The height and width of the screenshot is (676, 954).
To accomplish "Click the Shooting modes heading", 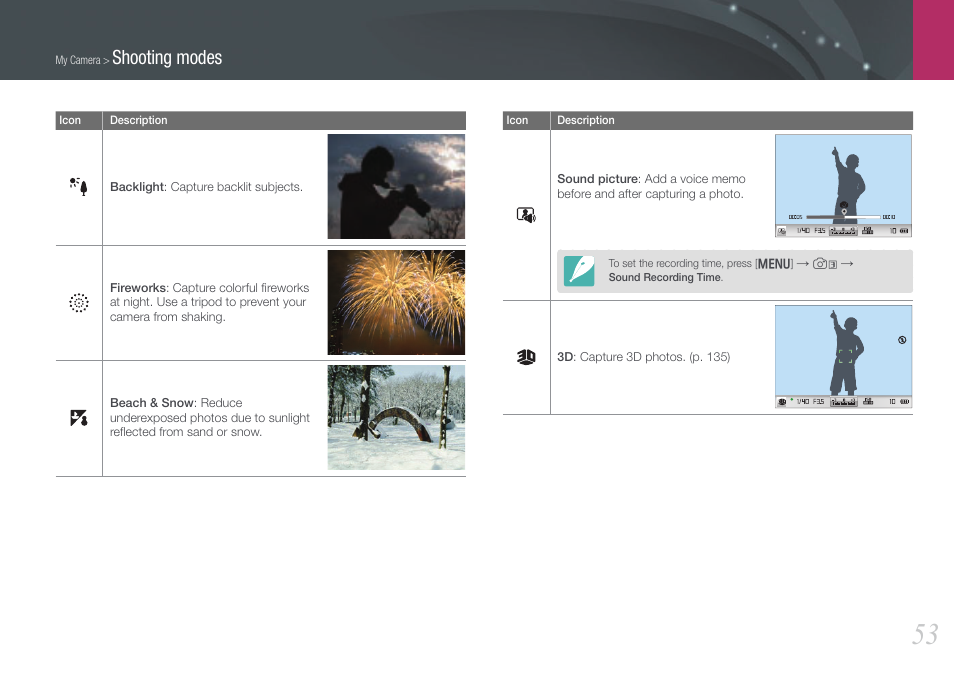I will point(167,58).
